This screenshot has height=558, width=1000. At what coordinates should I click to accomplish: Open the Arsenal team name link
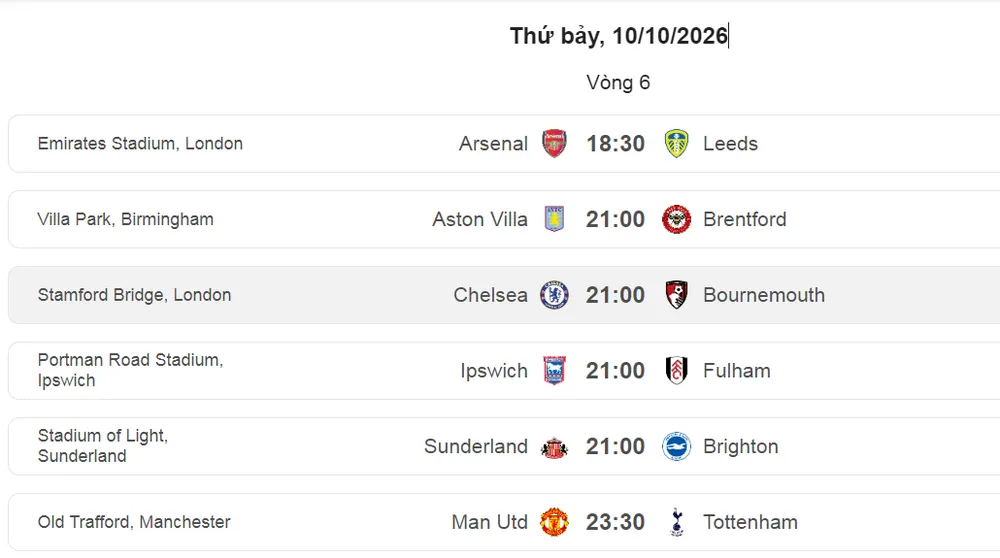tap(493, 143)
